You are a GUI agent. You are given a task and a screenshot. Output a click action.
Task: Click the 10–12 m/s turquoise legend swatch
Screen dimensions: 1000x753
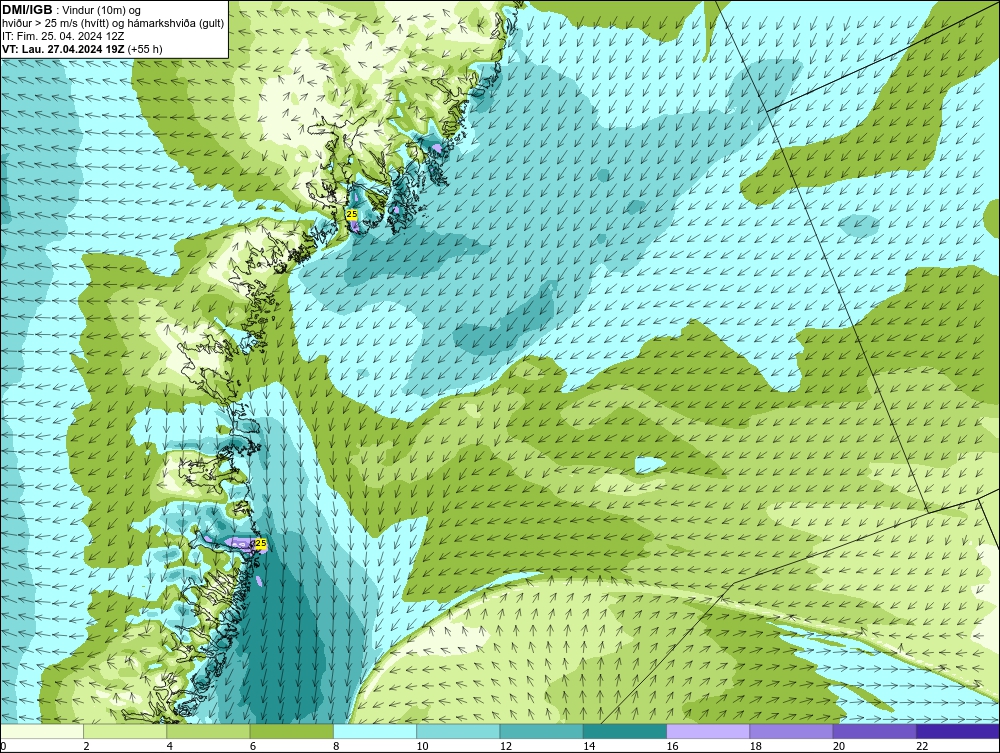[458, 731]
